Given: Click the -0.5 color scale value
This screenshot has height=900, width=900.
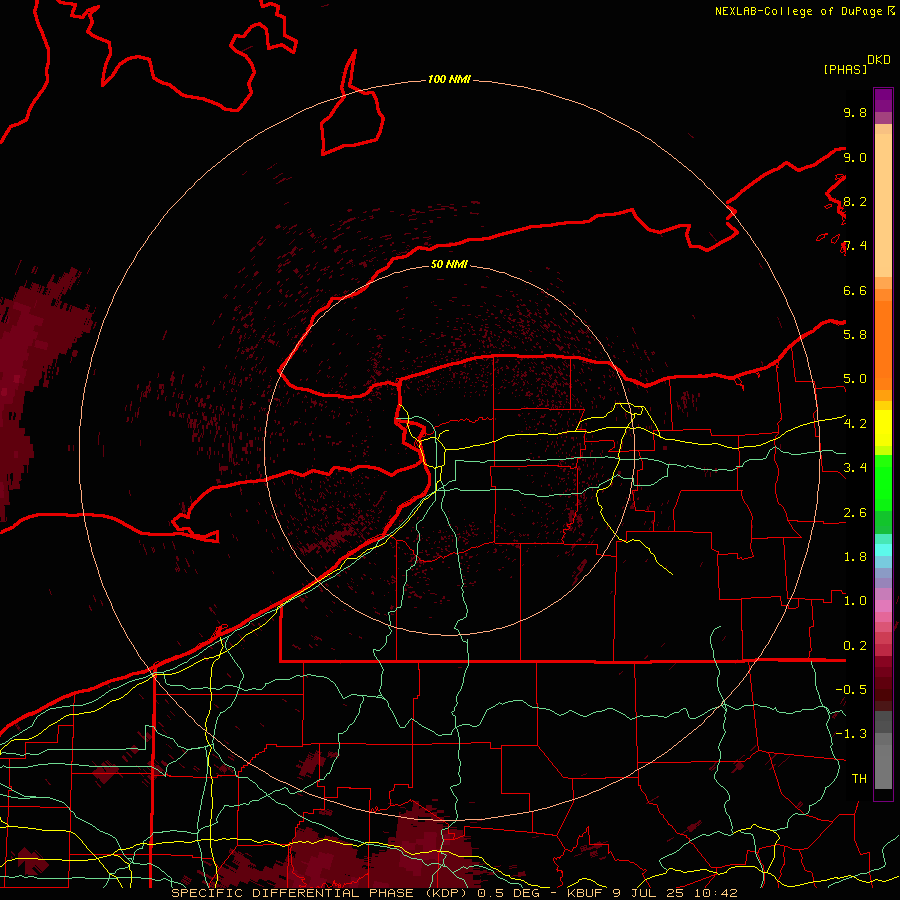Looking at the screenshot, I should pyautogui.click(x=851, y=689).
